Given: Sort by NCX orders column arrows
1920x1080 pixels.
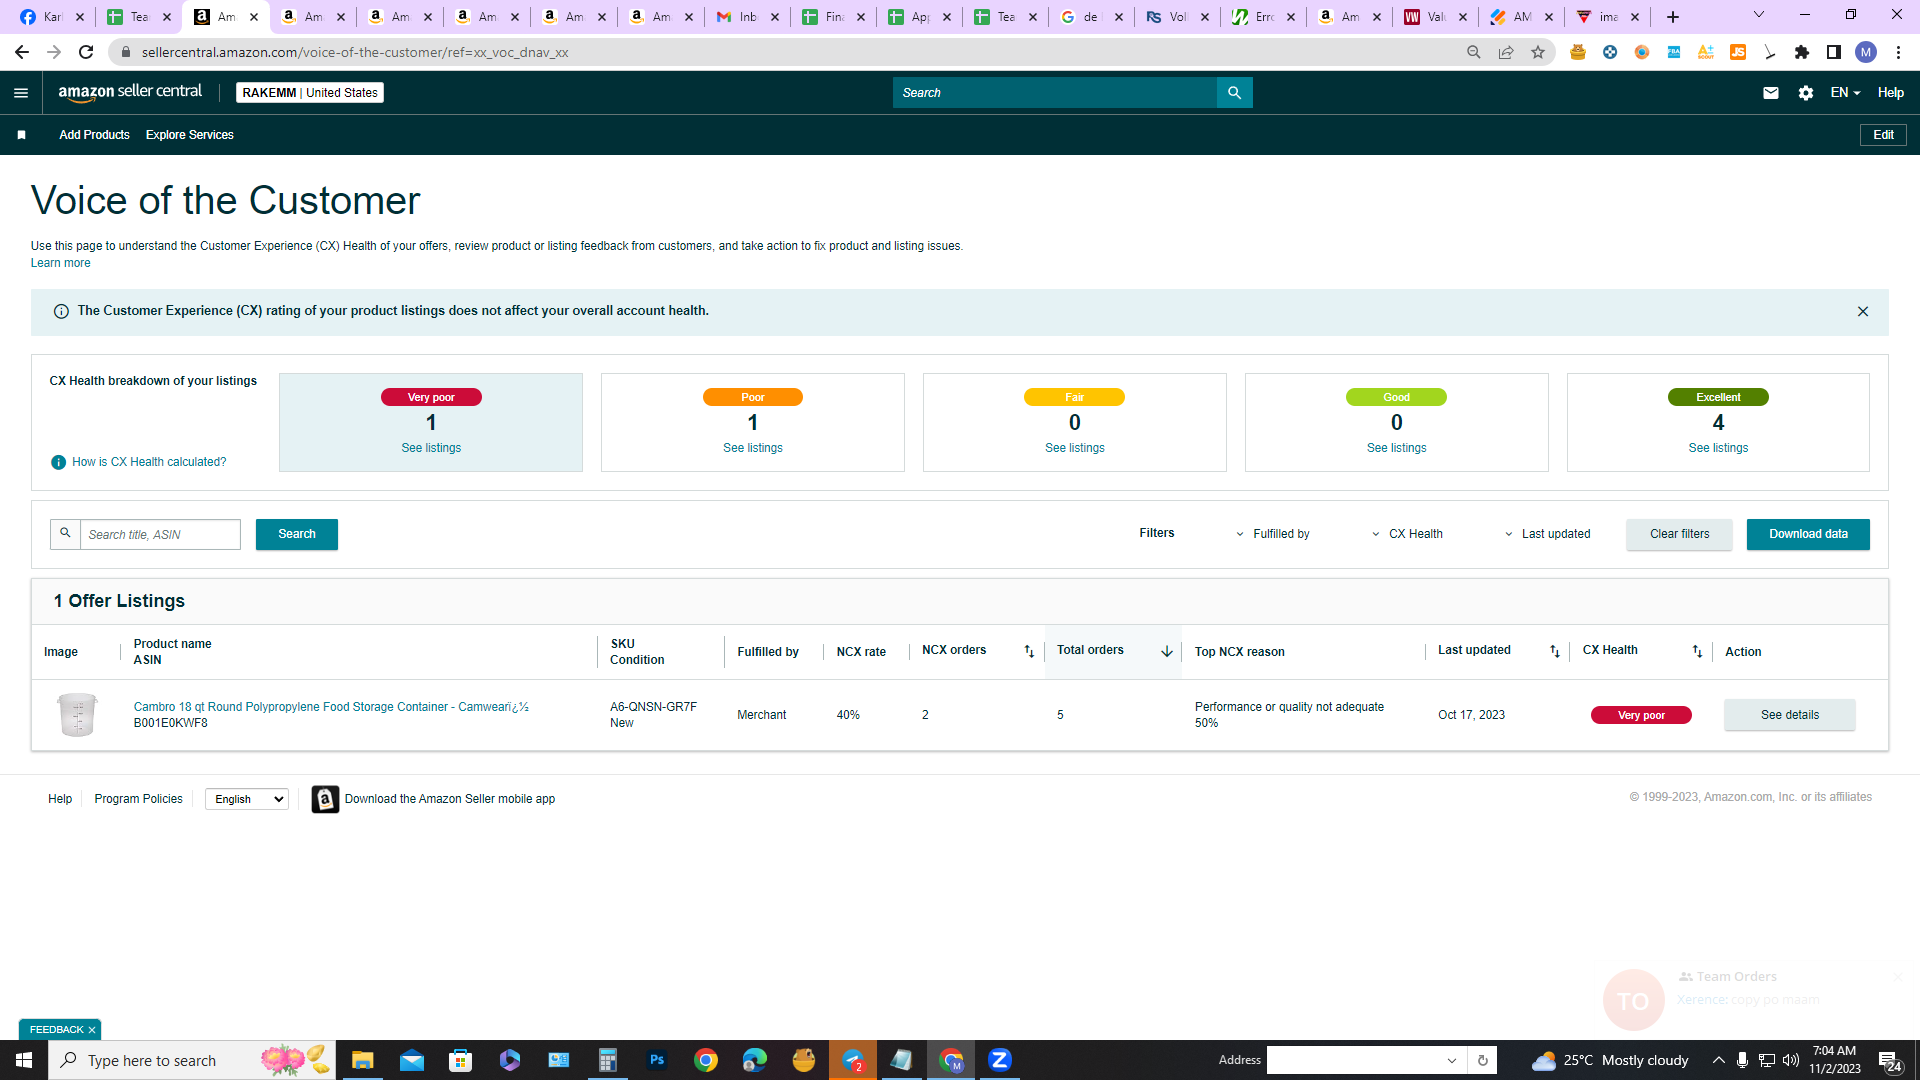Looking at the screenshot, I should point(1029,651).
